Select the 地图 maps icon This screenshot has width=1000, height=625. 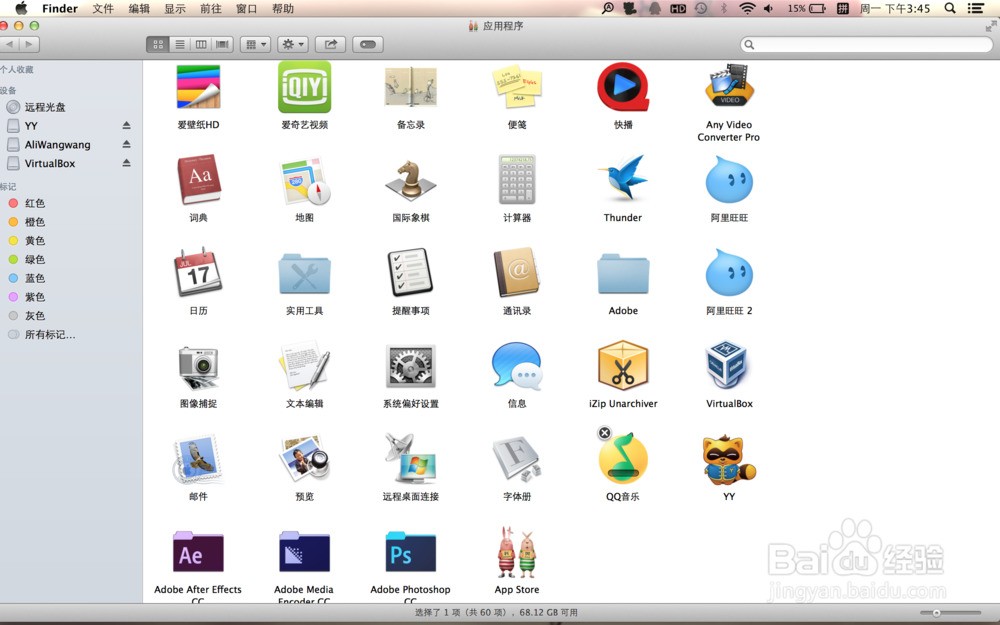(304, 180)
